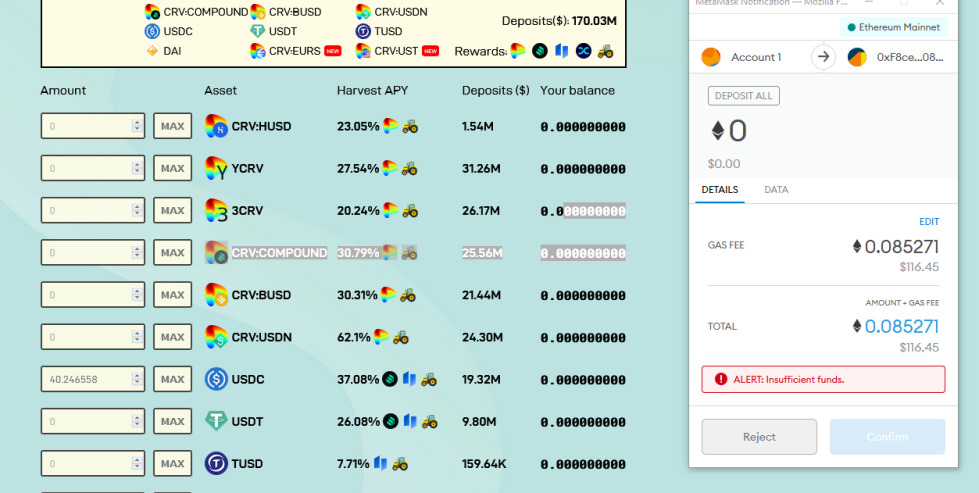Click CRV:UST in the top legend

pyautogui.click(x=396, y=51)
